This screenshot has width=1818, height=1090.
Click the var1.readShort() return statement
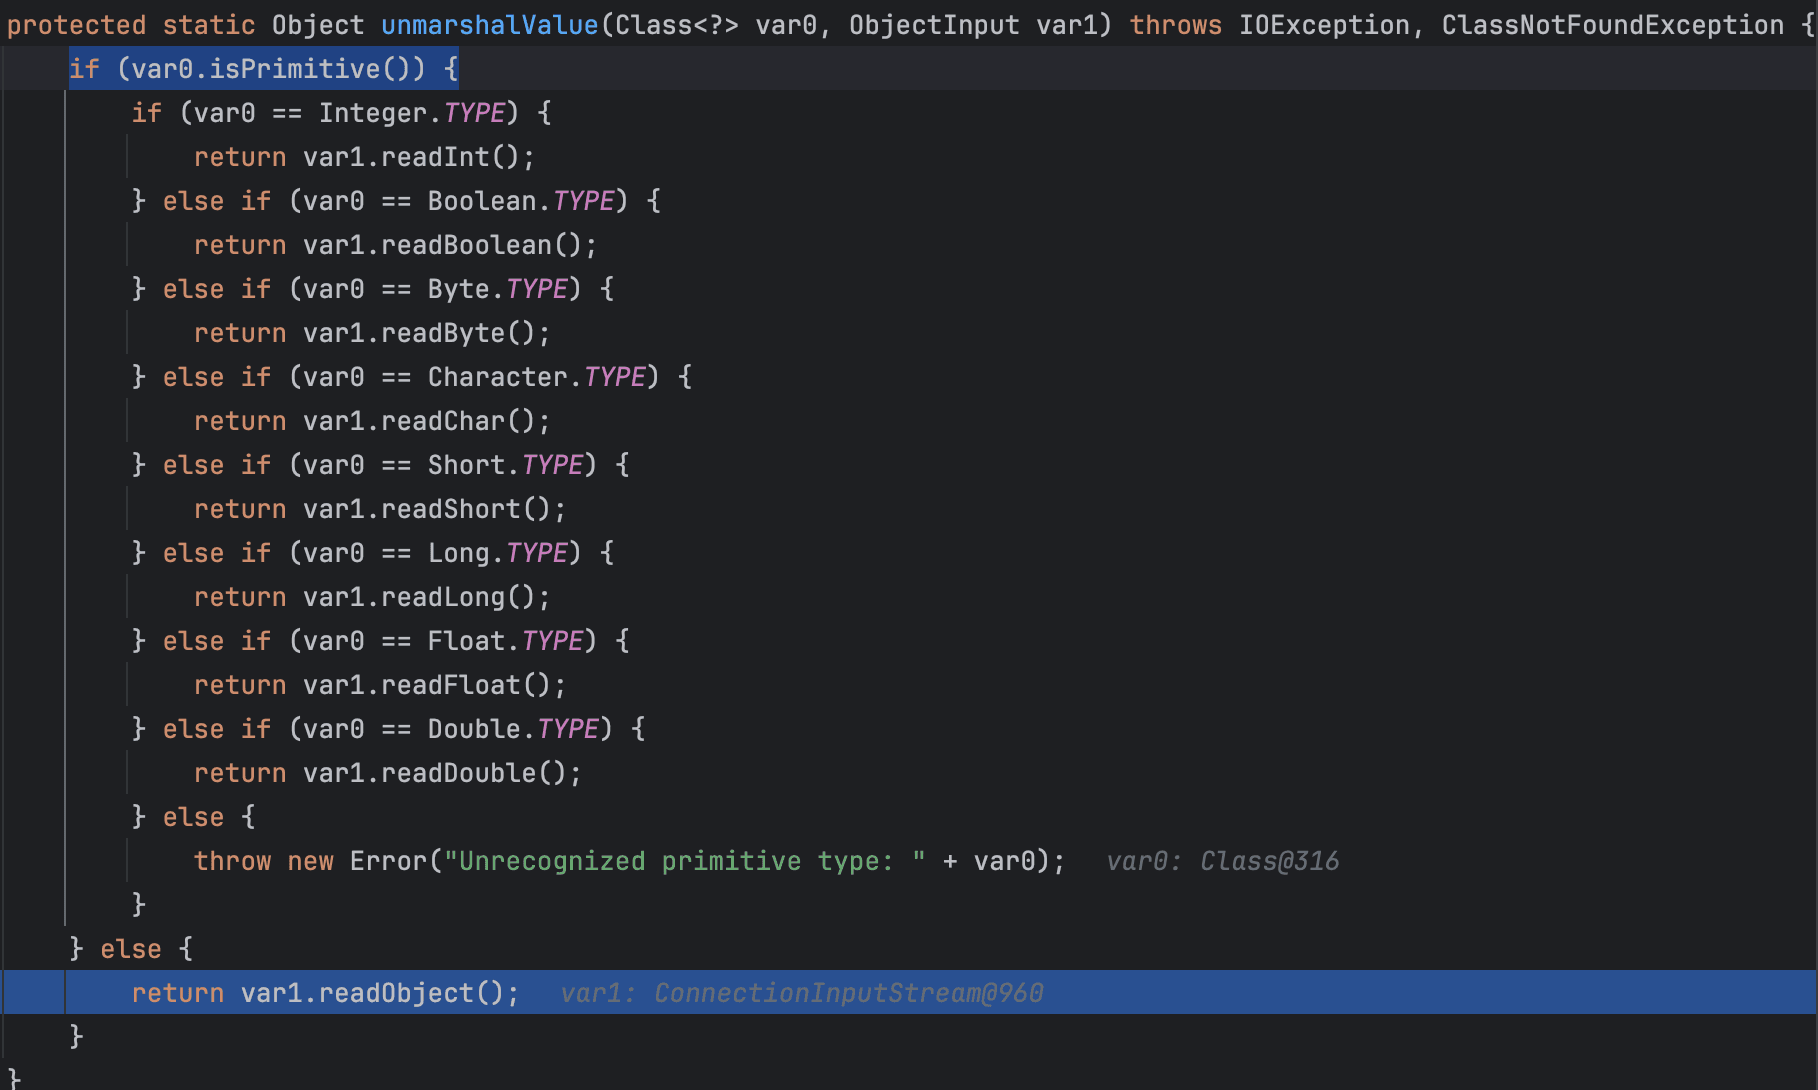[380, 509]
